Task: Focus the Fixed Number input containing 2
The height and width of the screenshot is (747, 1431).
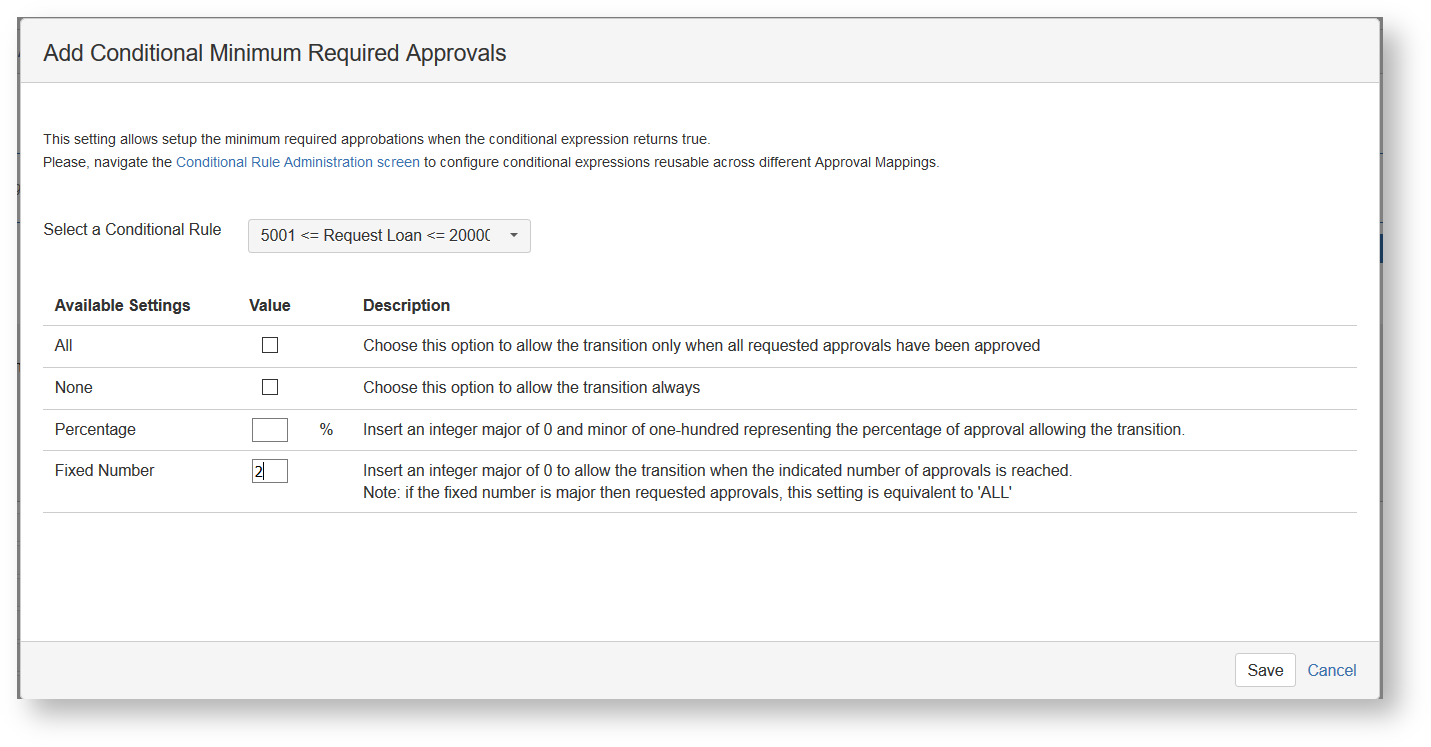Action: point(270,471)
